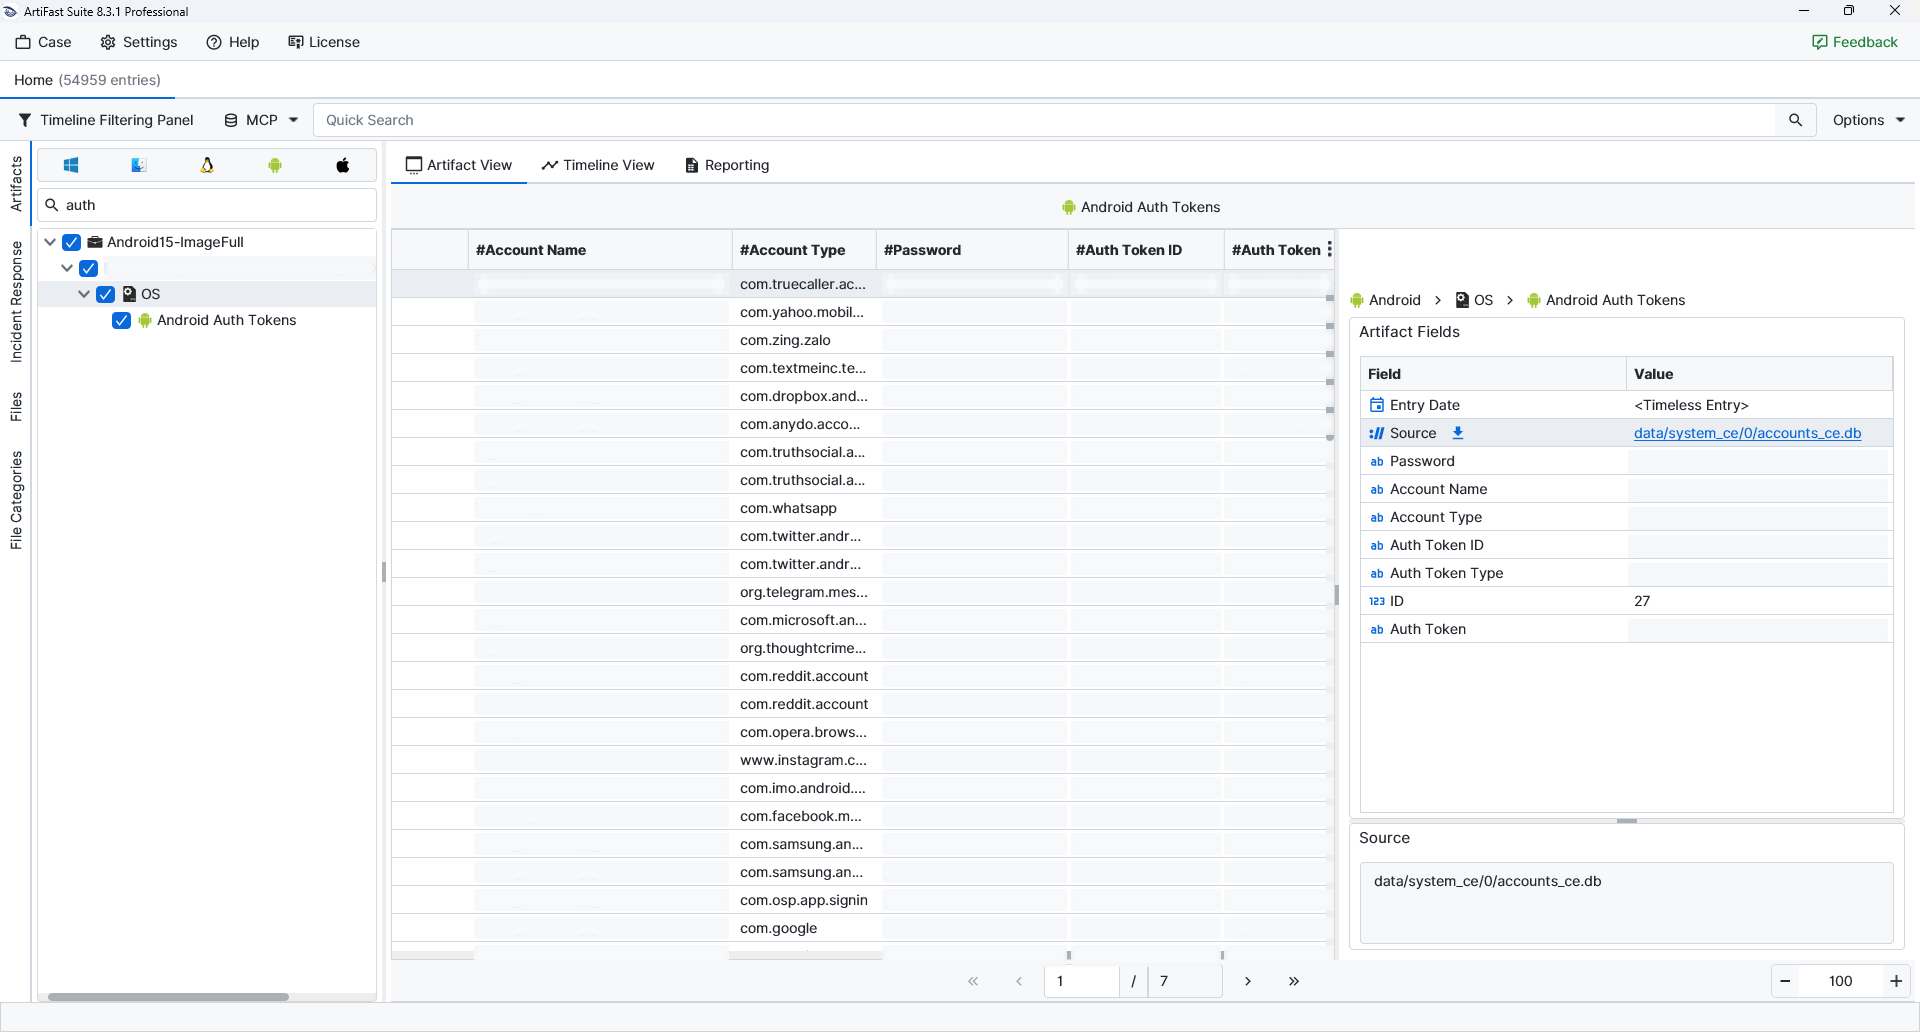Click the Feedback button
1920x1032 pixels.
[x=1855, y=42]
